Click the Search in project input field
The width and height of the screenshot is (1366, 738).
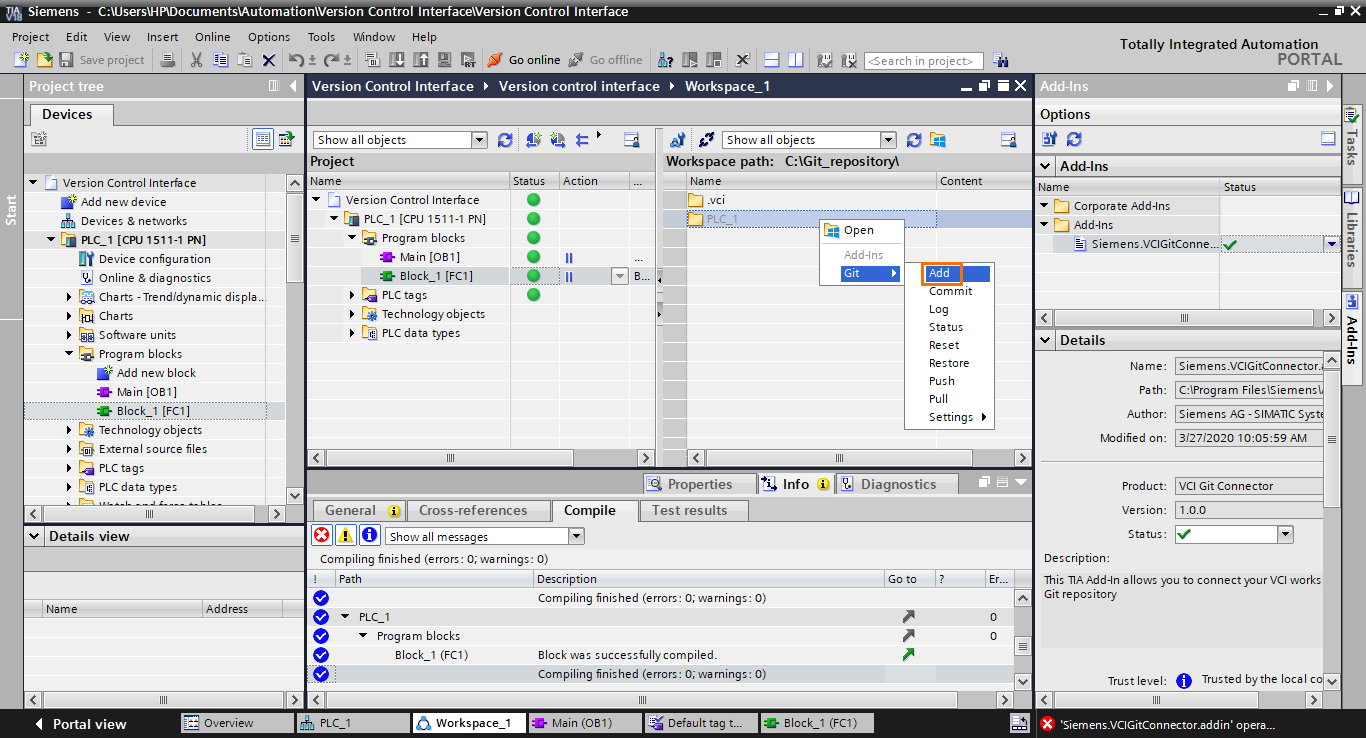923,60
